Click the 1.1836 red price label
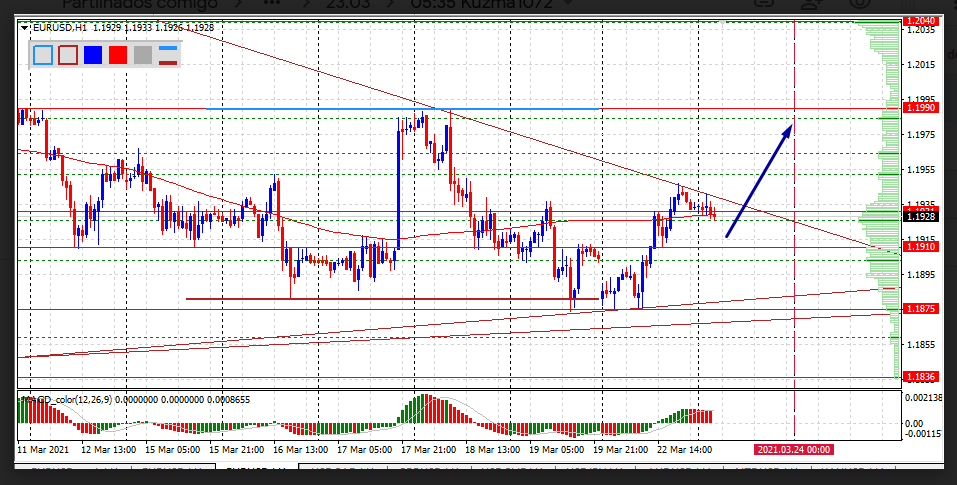This screenshot has height=485, width=957. pos(919,377)
